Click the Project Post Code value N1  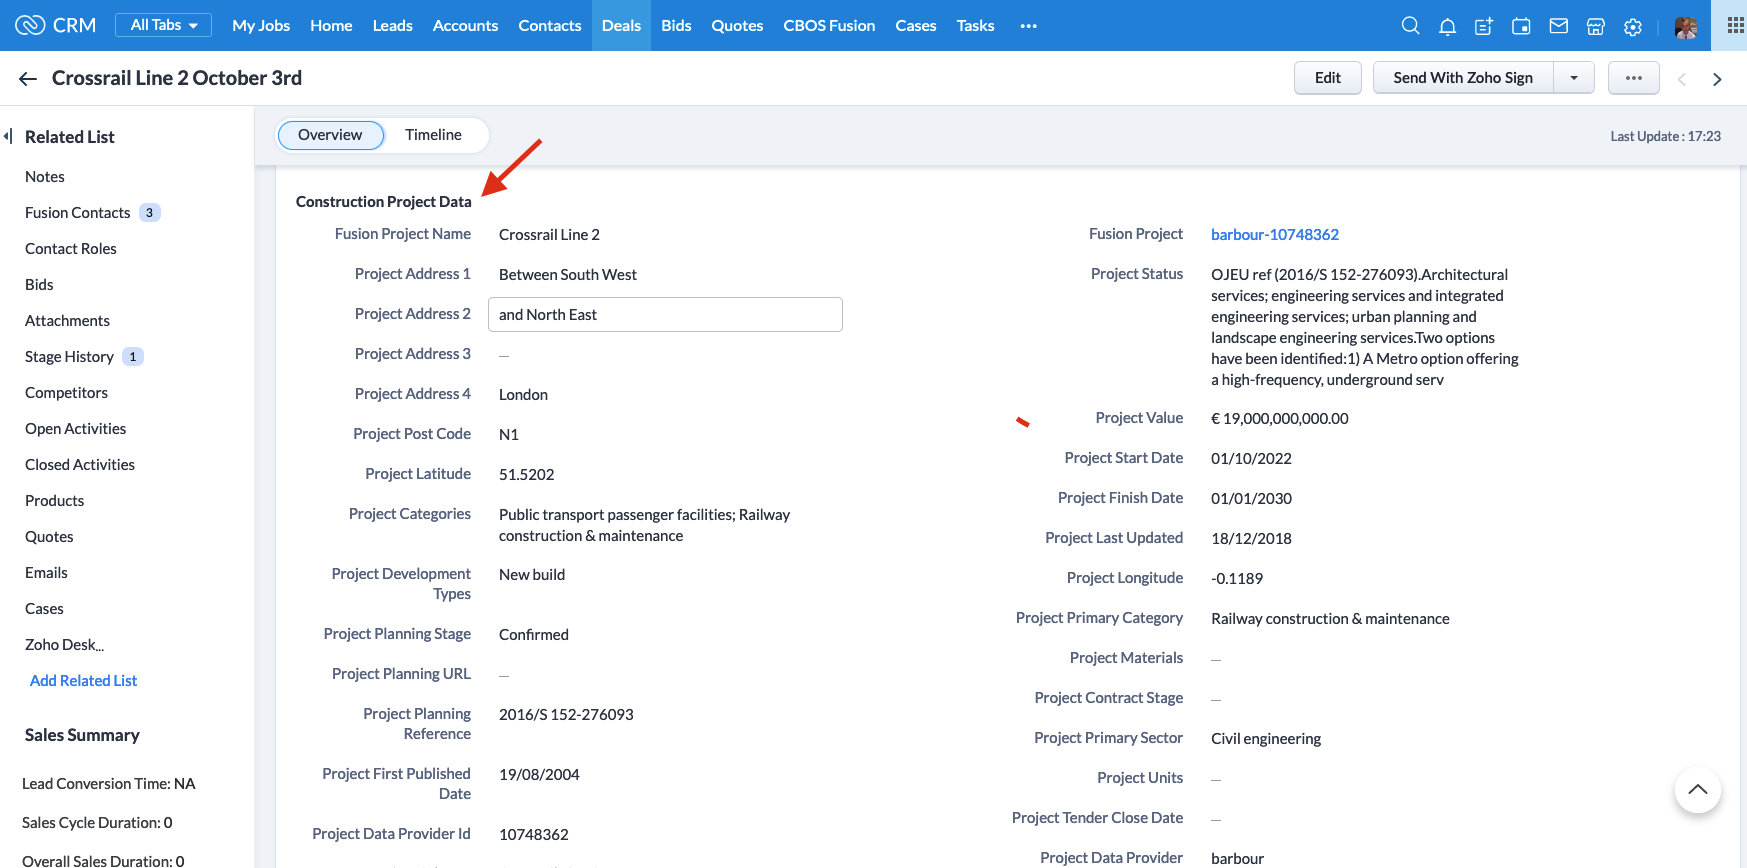pos(509,435)
